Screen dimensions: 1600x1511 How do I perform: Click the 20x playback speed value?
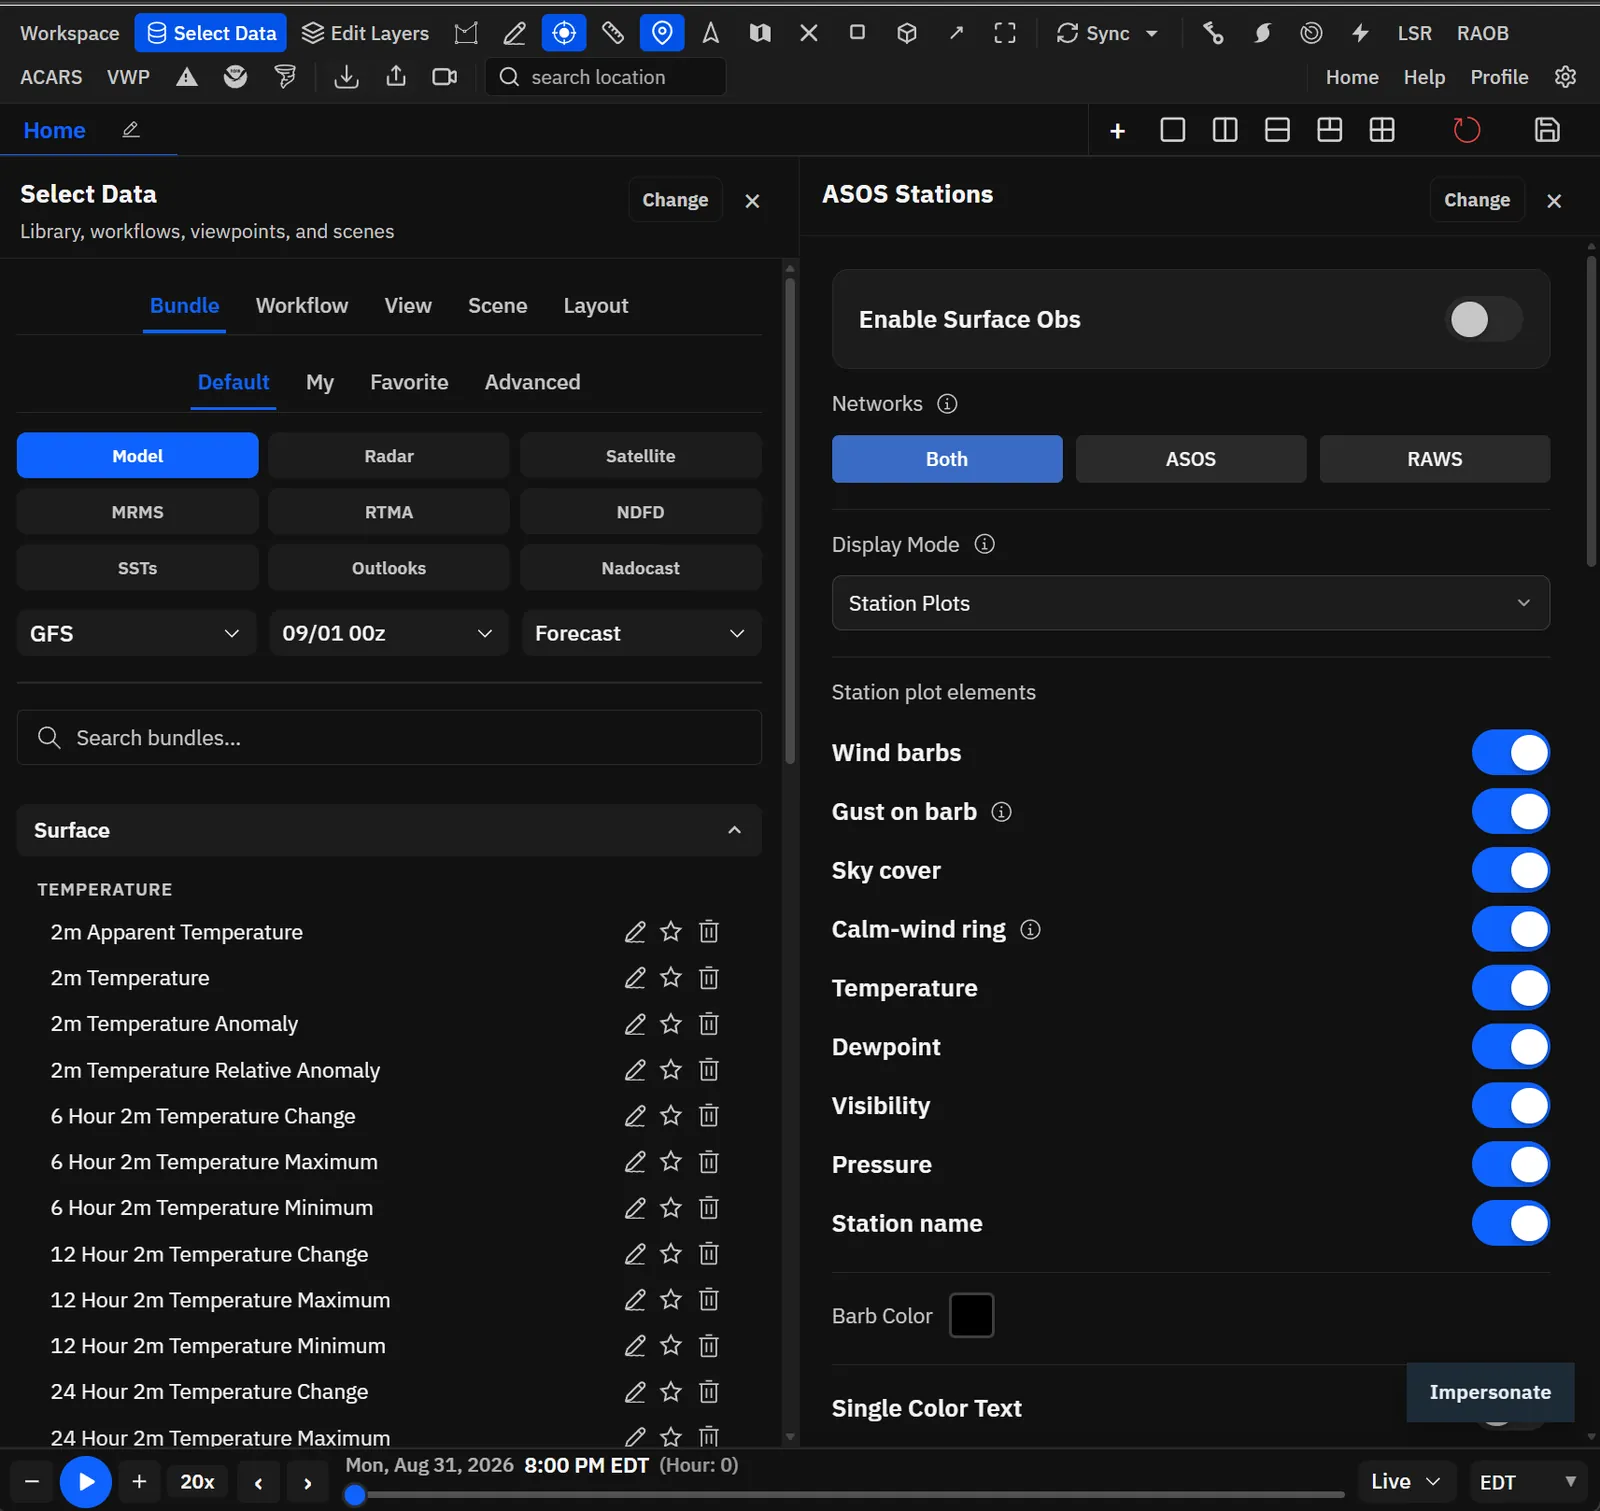(x=197, y=1482)
